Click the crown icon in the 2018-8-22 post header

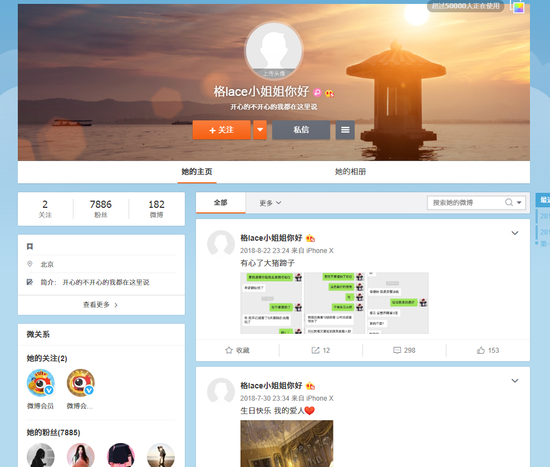coord(310,238)
